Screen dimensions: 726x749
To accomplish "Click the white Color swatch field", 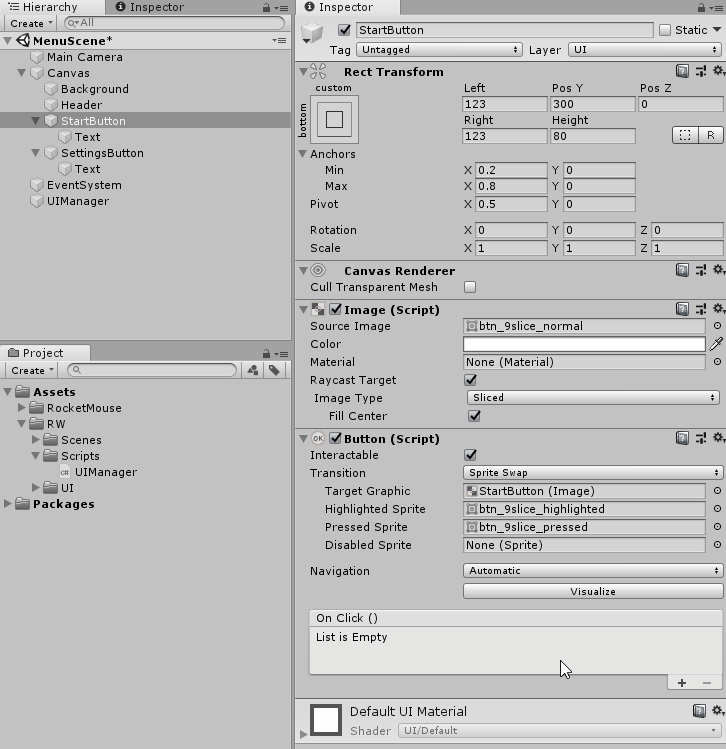I will pyautogui.click(x=584, y=344).
